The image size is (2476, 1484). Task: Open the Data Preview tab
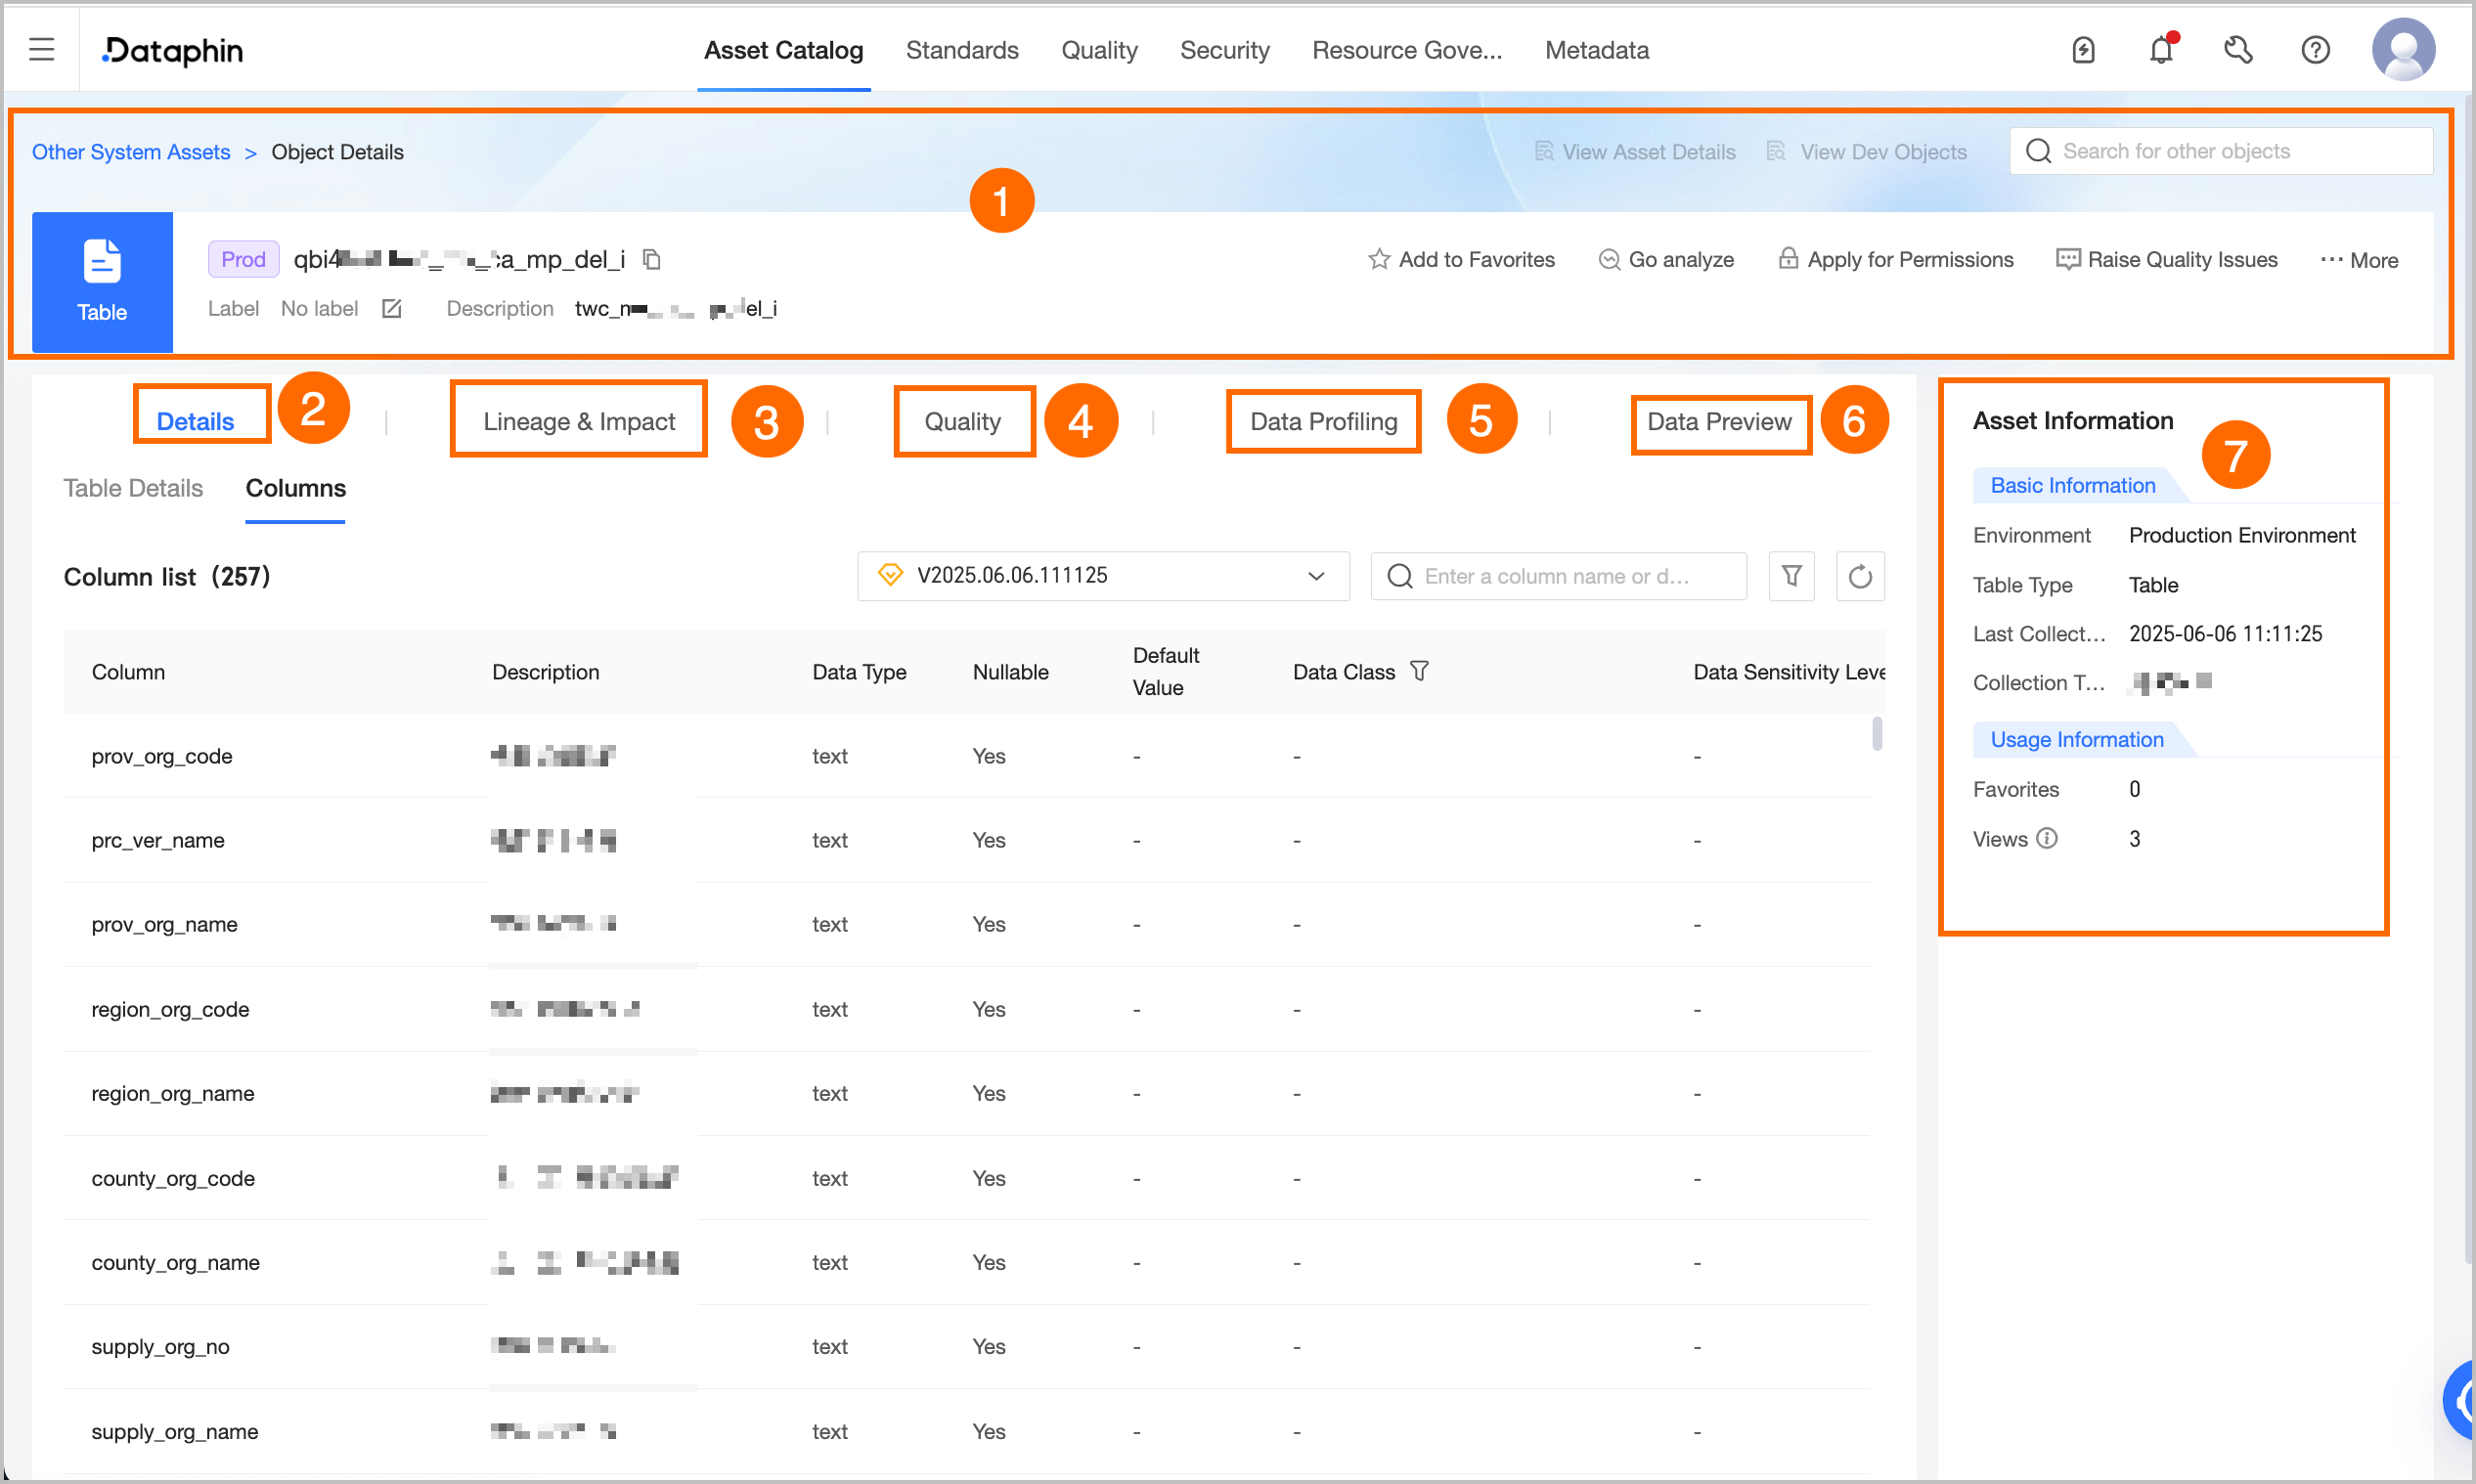tap(1719, 422)
